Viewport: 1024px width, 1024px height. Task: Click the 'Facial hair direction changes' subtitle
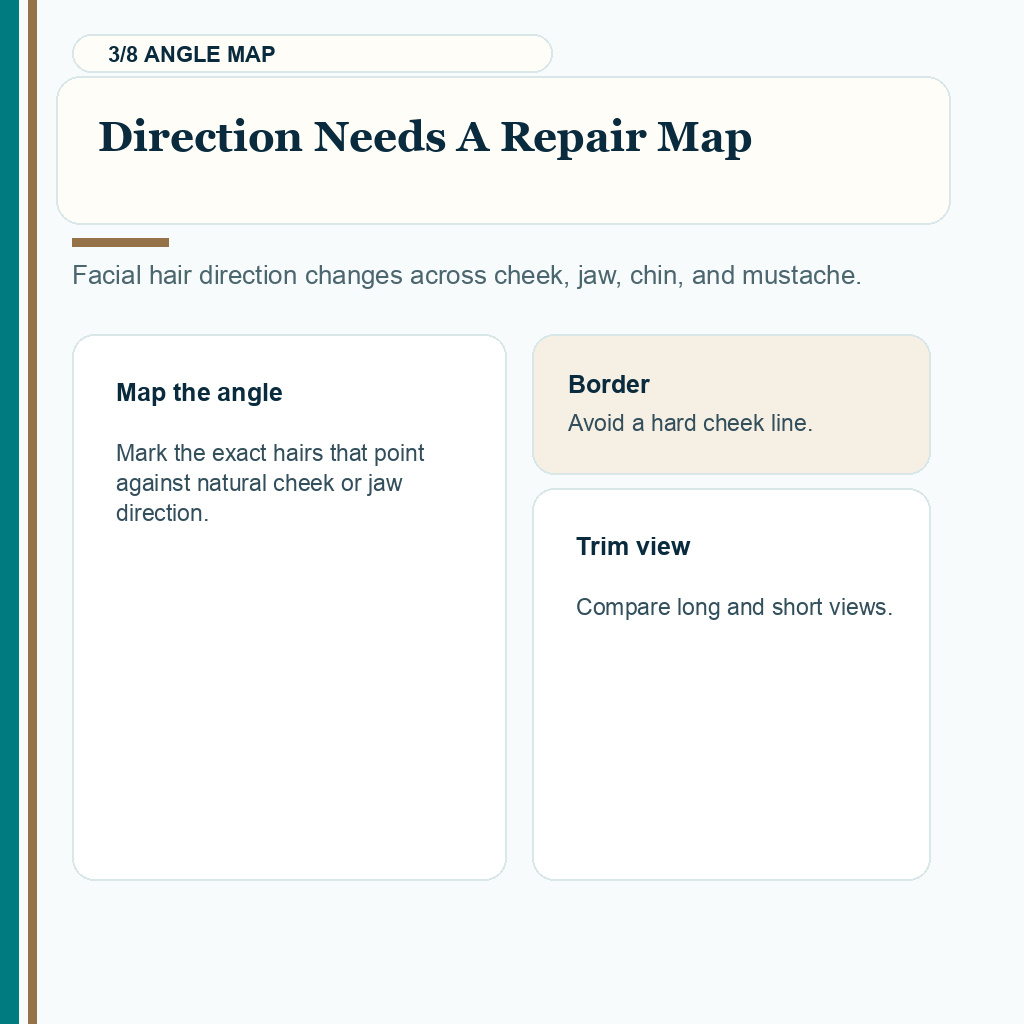[467, 276]
